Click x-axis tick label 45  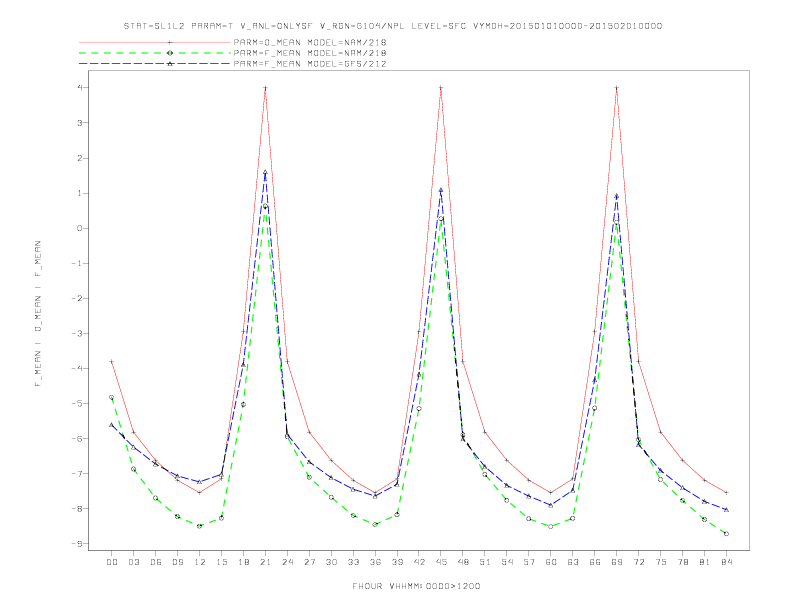point(441,562)
